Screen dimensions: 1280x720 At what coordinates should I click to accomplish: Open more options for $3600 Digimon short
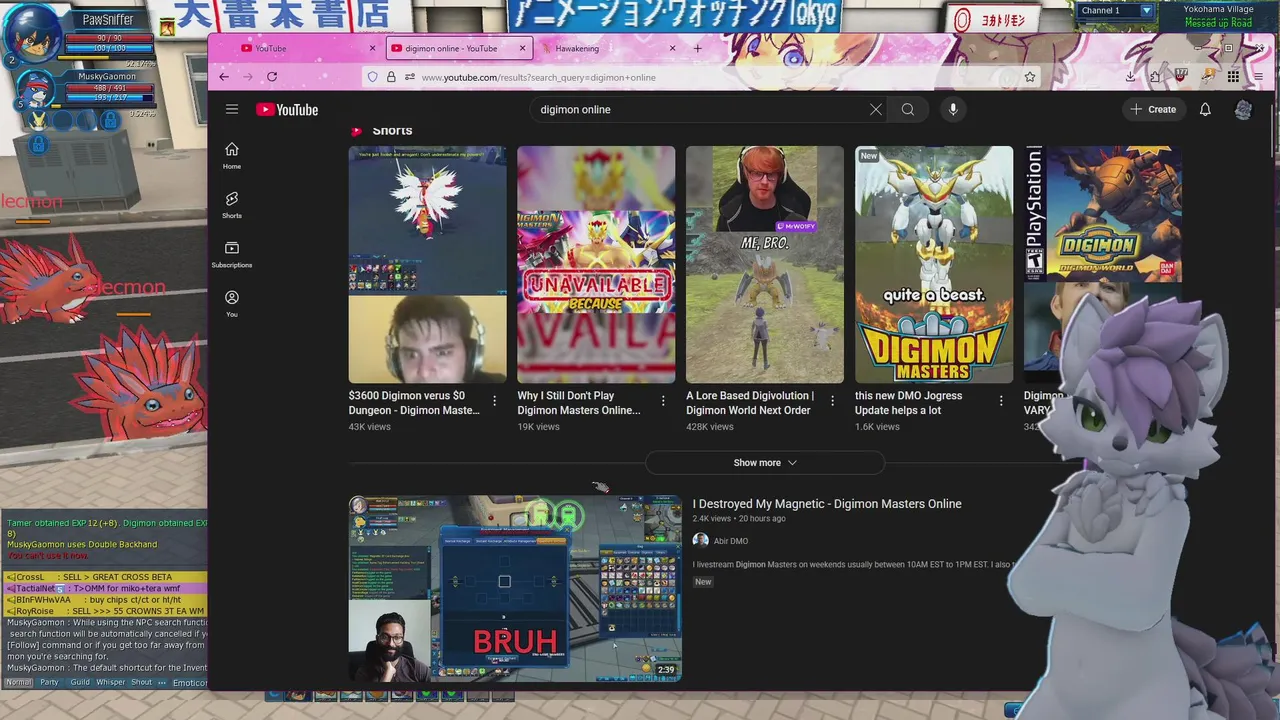coord(494,401)
